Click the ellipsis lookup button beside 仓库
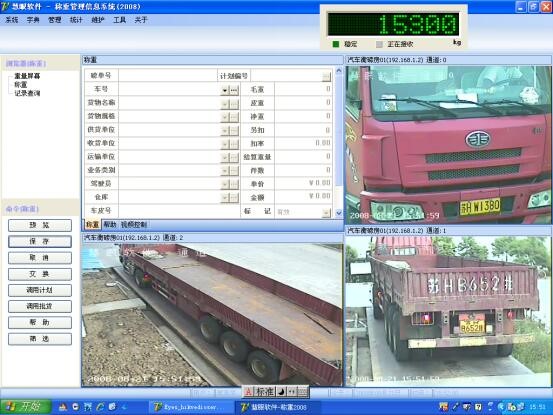The width and height of the screenshot is (553, 415). tap(234, 197)
